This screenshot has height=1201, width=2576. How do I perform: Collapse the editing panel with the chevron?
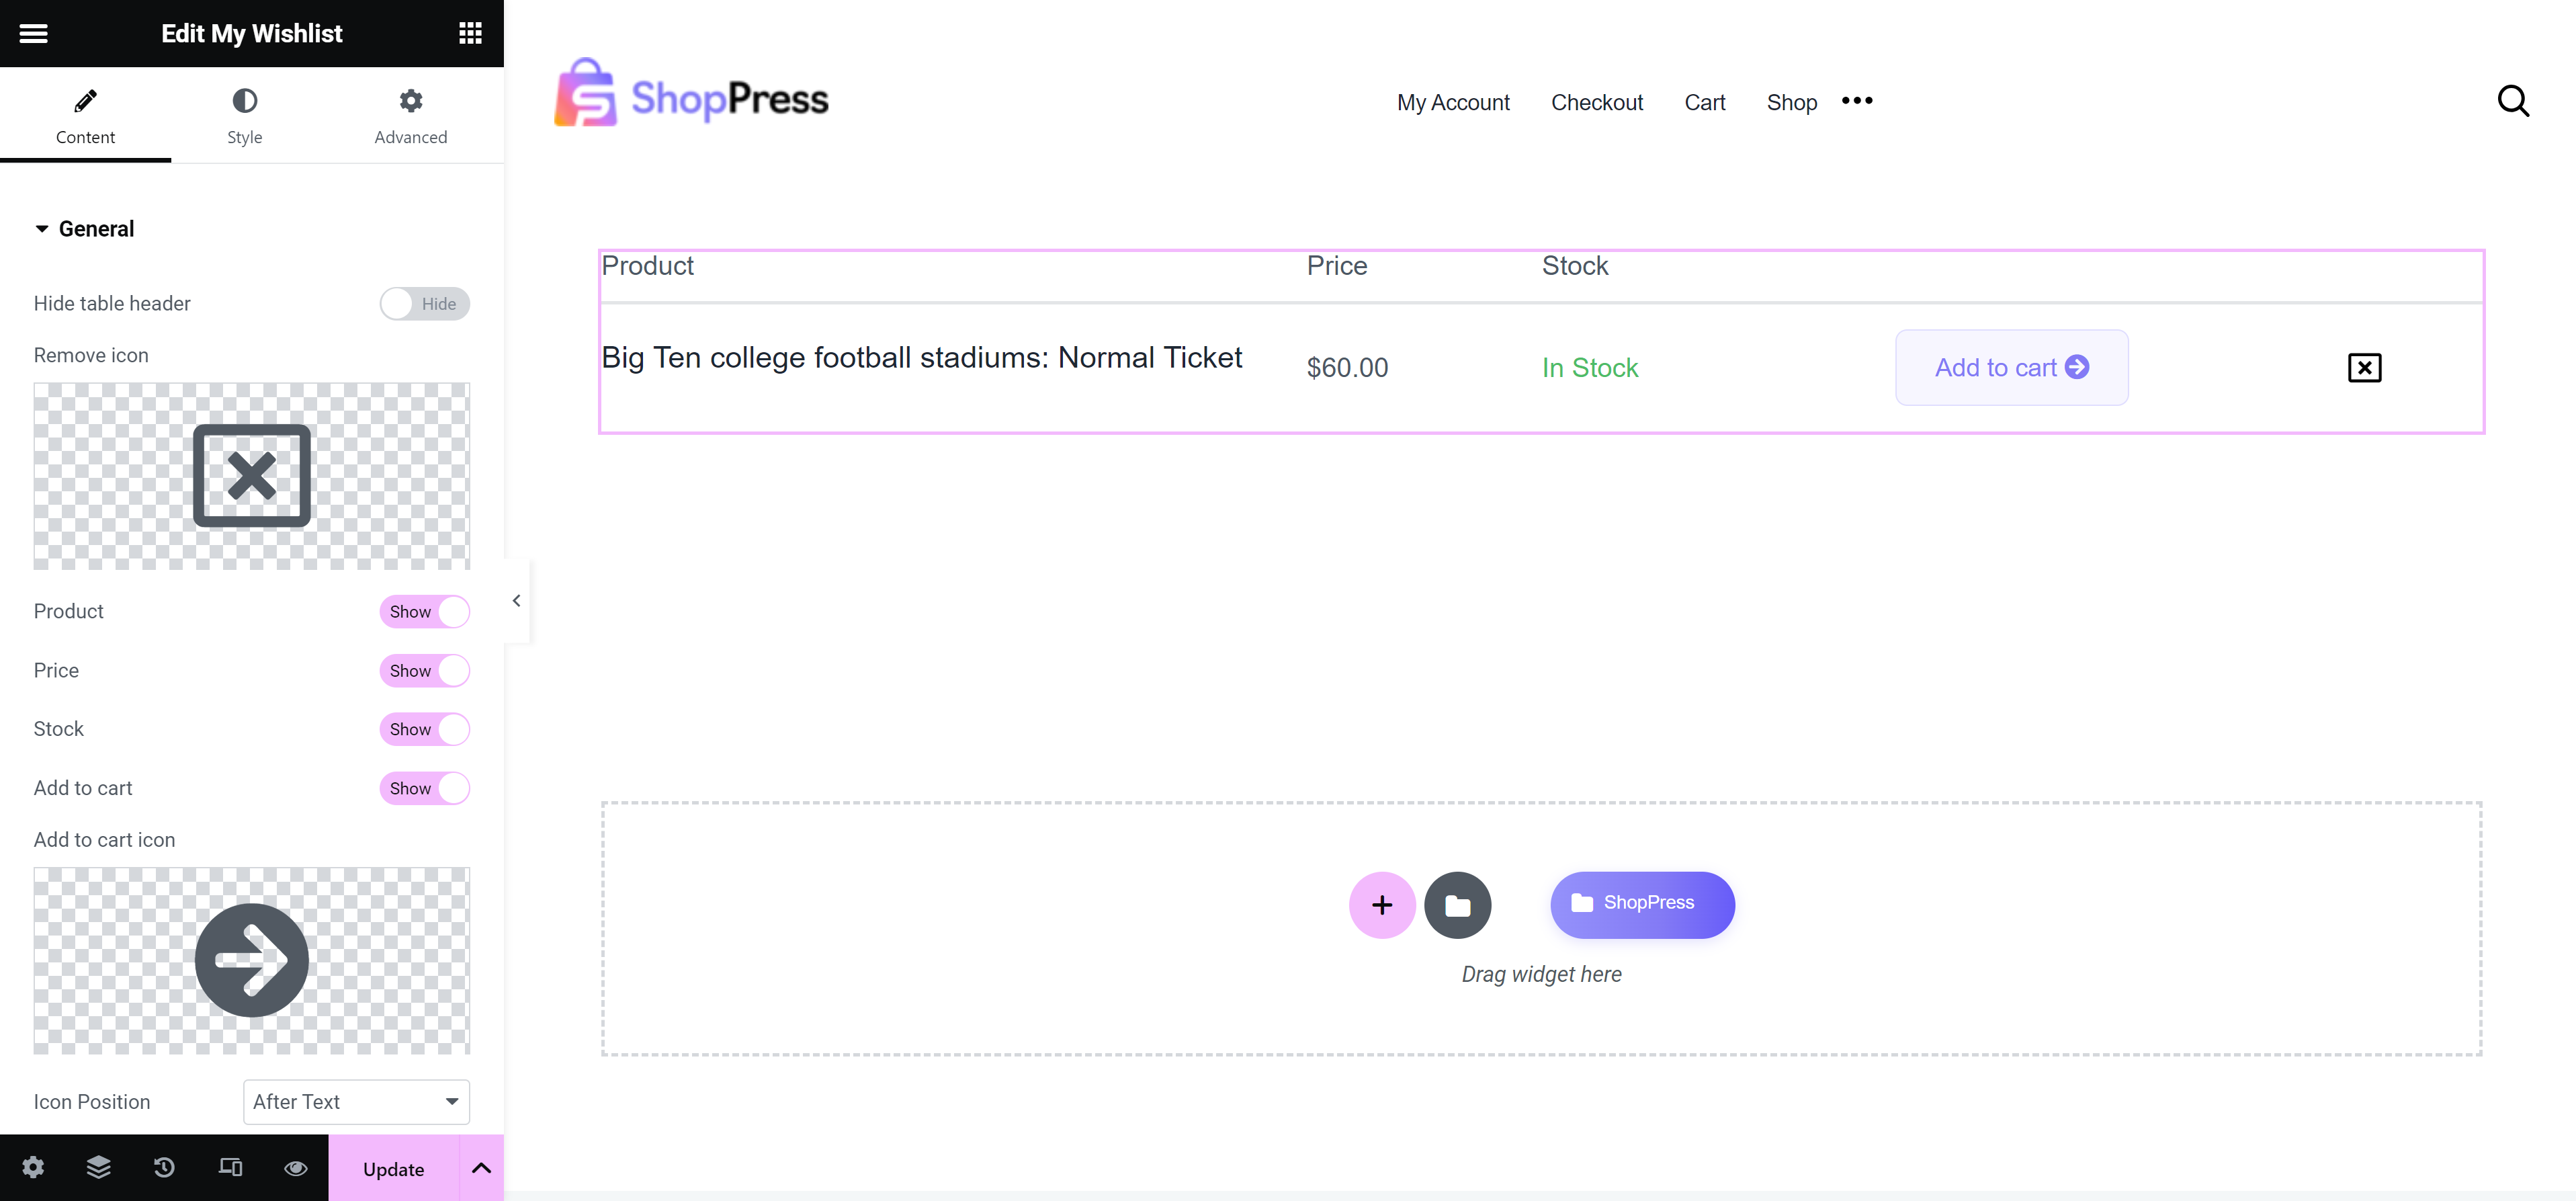(516, 600)
